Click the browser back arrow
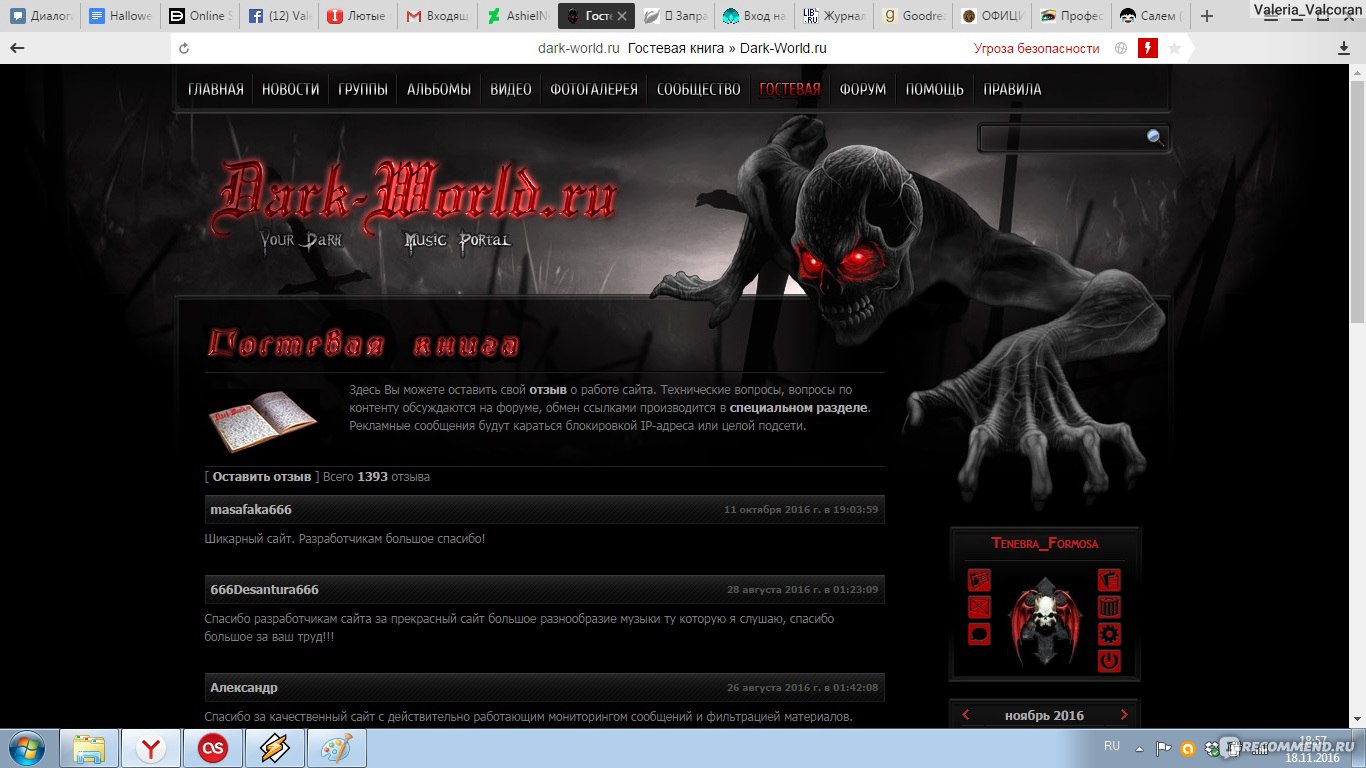The height and width of the screenshot is (768, 1366). (x=17, y=48)
